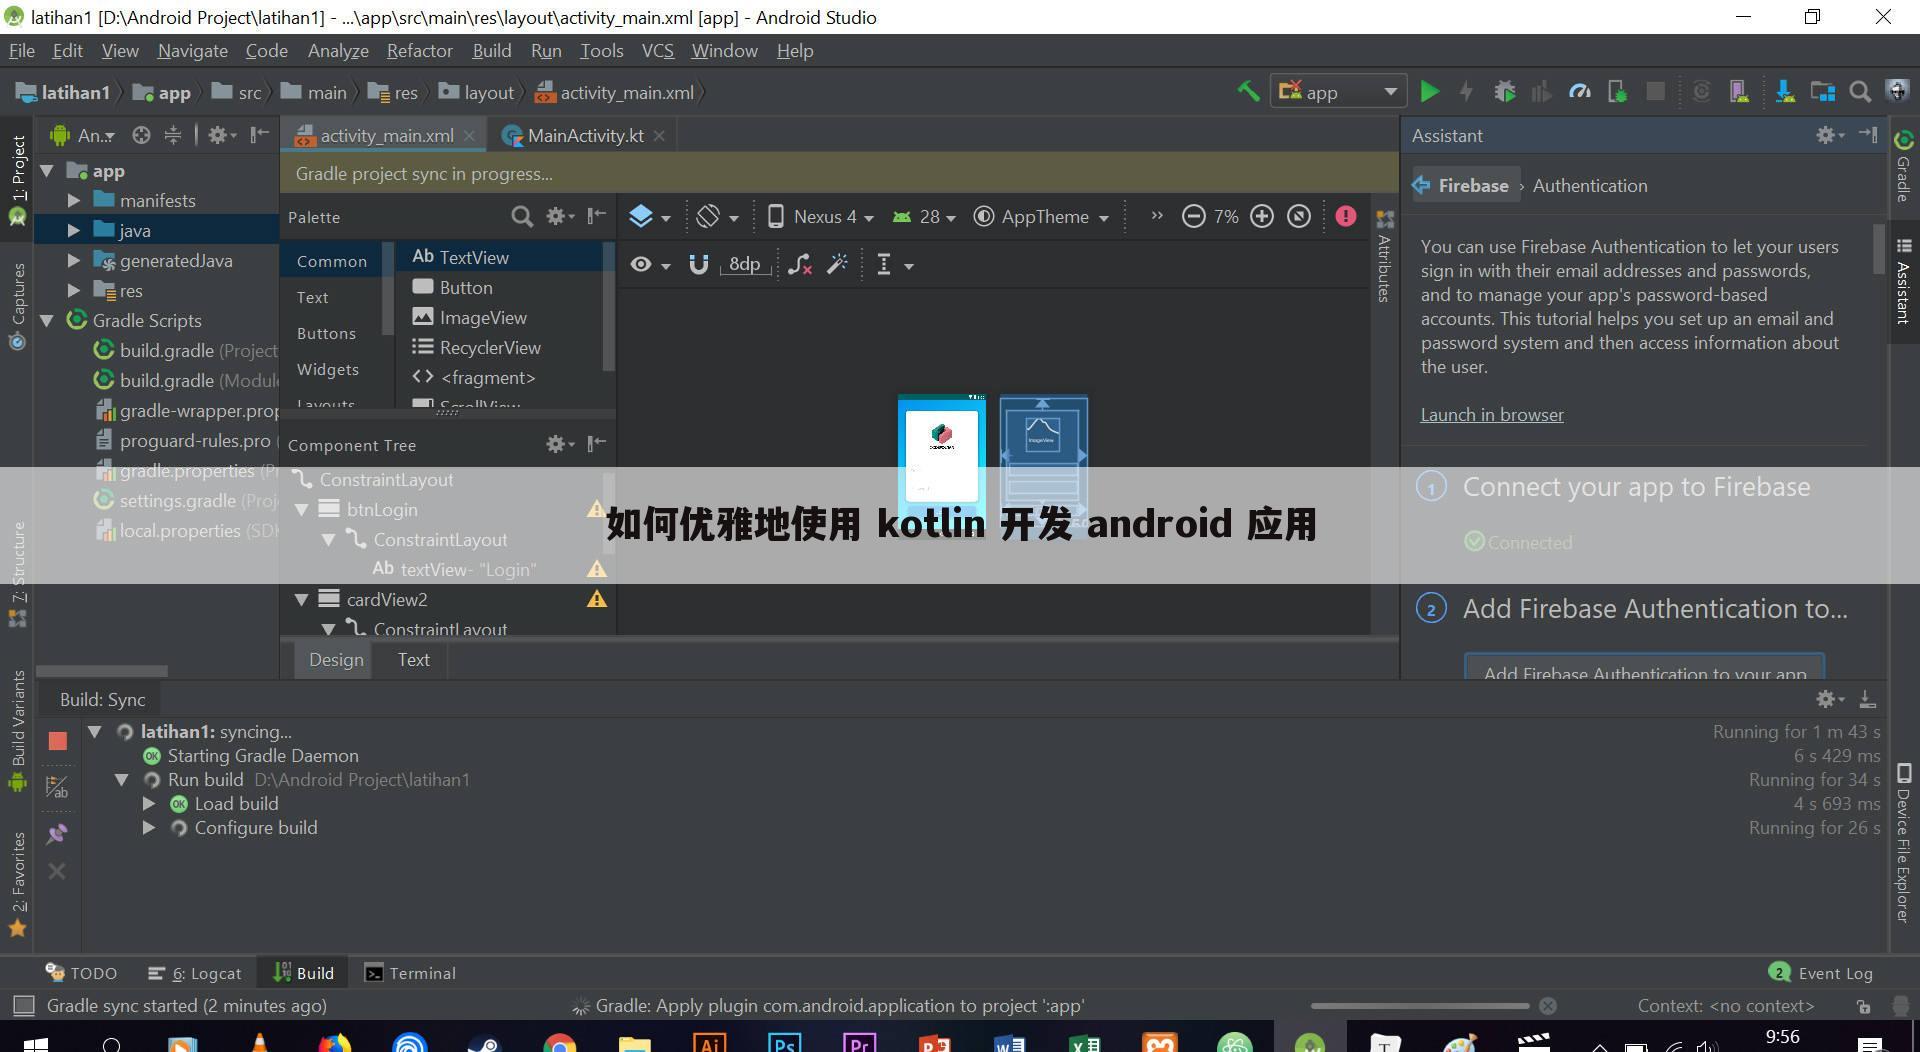The height and width of the screenshot is (1052, 1920).
Task: Collapse the Gradle Scripts node
Action: [x=47, y=321]
